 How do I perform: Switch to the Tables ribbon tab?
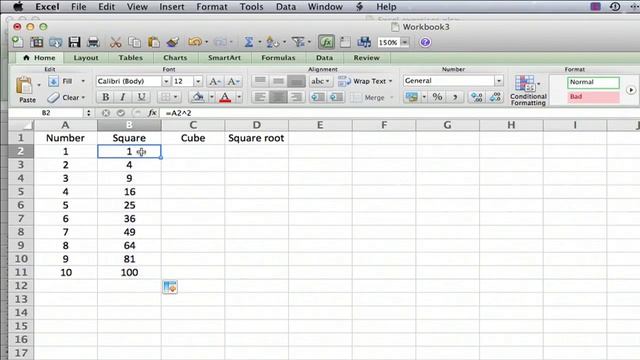[131, 58]
